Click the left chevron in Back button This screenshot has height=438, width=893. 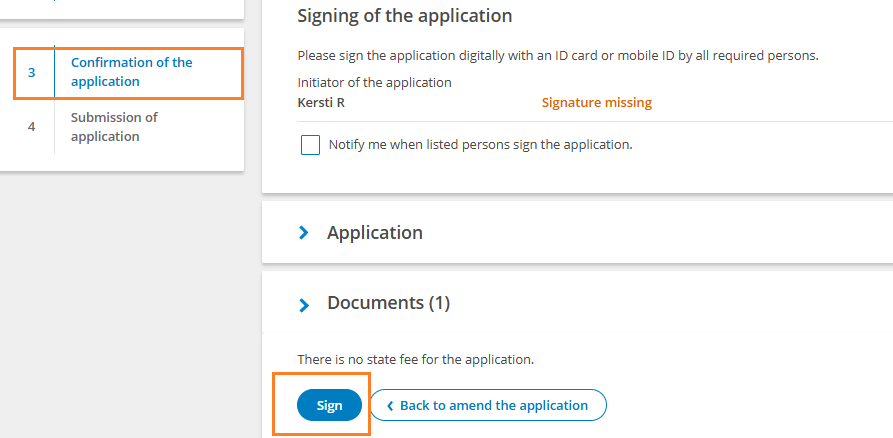(x=390, y=406)
